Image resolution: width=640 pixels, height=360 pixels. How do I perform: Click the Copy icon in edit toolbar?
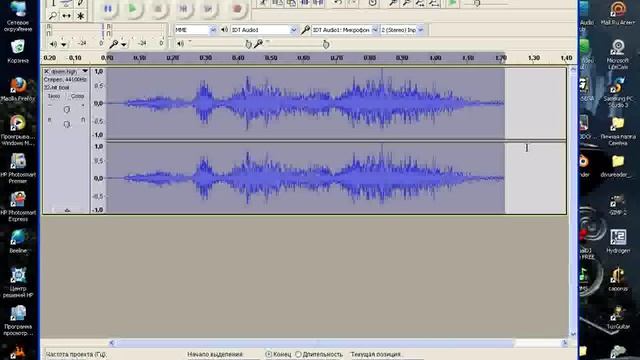pyautogui.click(x=278, y=3)
